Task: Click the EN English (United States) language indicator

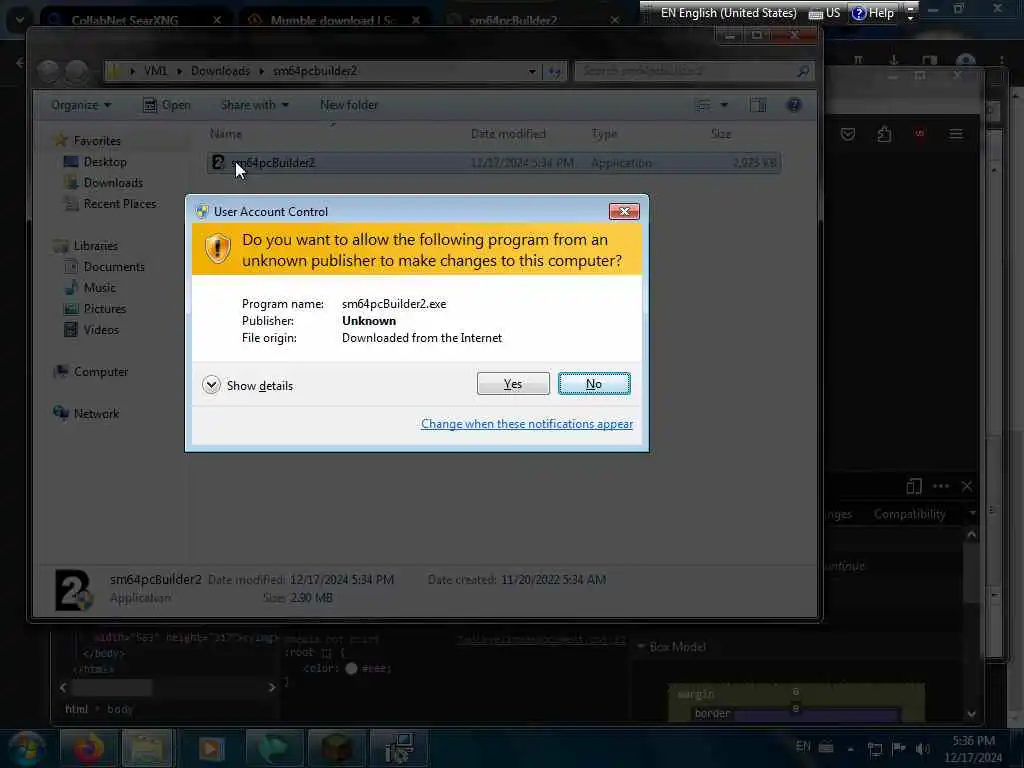Action: click(728, 12)
